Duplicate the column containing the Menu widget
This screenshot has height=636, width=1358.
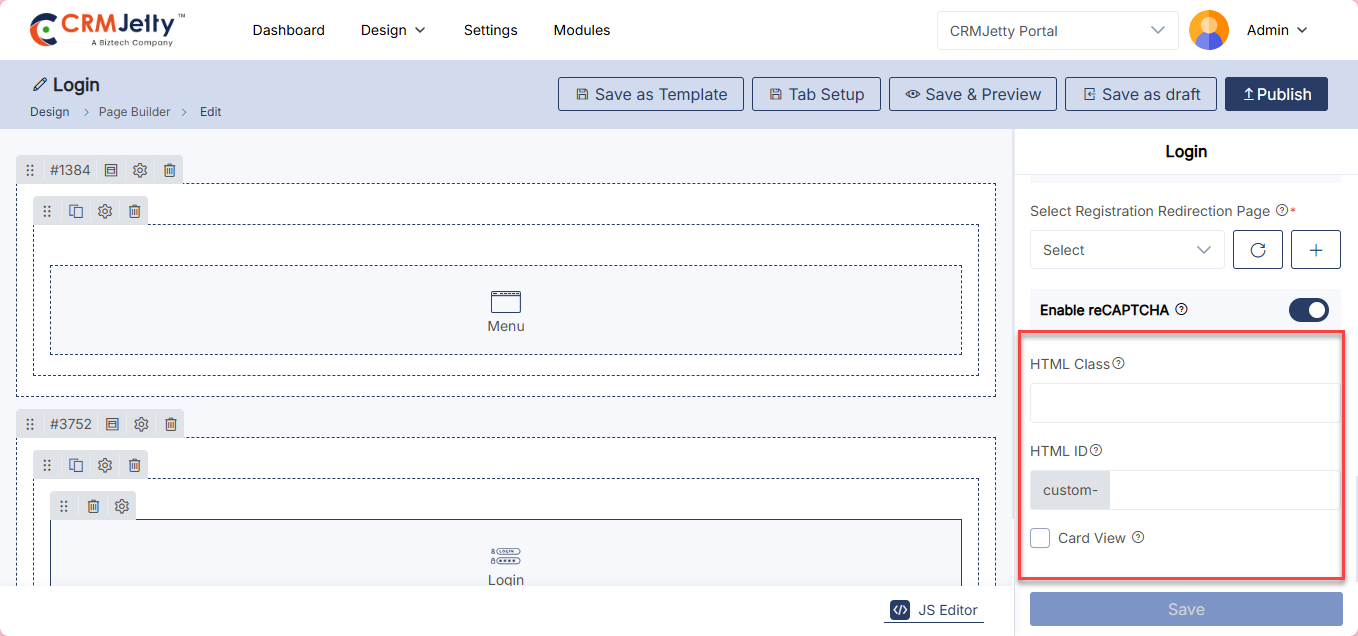coord(76,211)
